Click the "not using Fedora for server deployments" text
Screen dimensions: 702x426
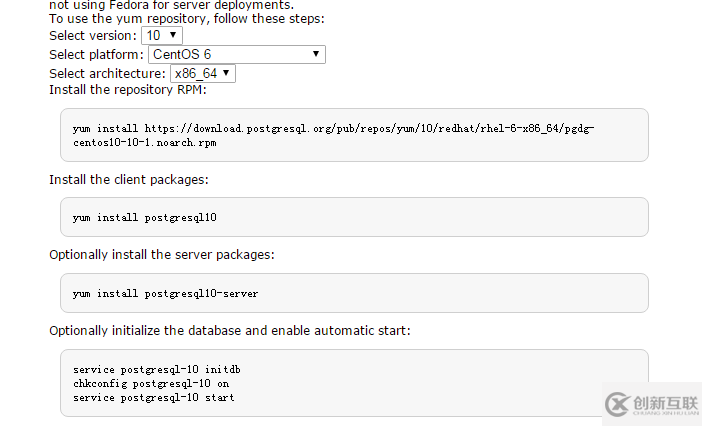[x=171, y=5]
